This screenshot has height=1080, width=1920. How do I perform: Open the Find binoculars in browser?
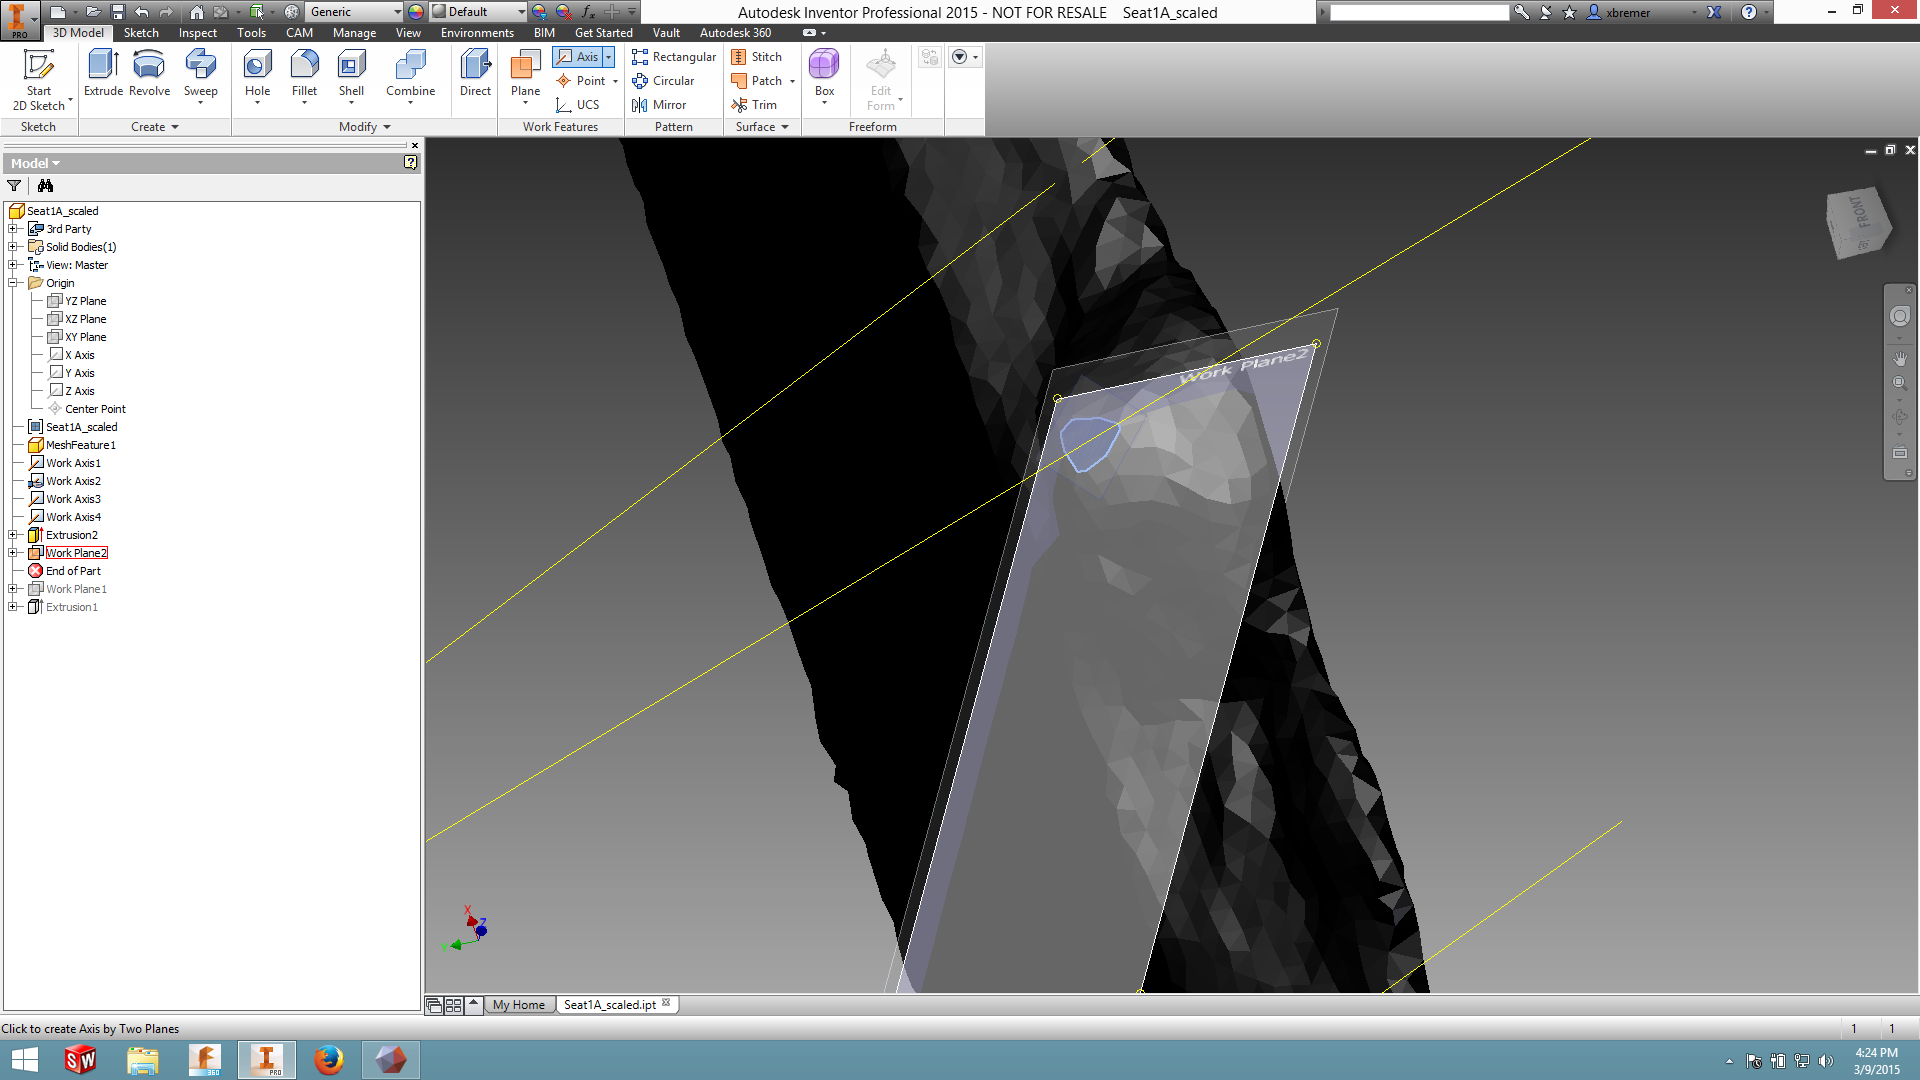(45, 186)
